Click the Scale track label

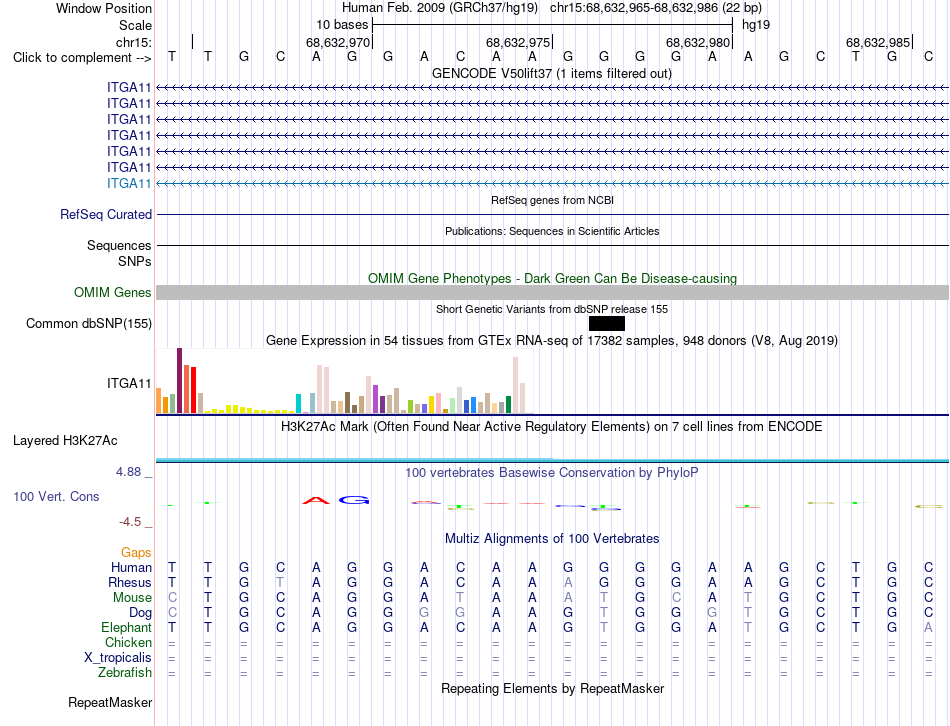click(x=135, y=25)
